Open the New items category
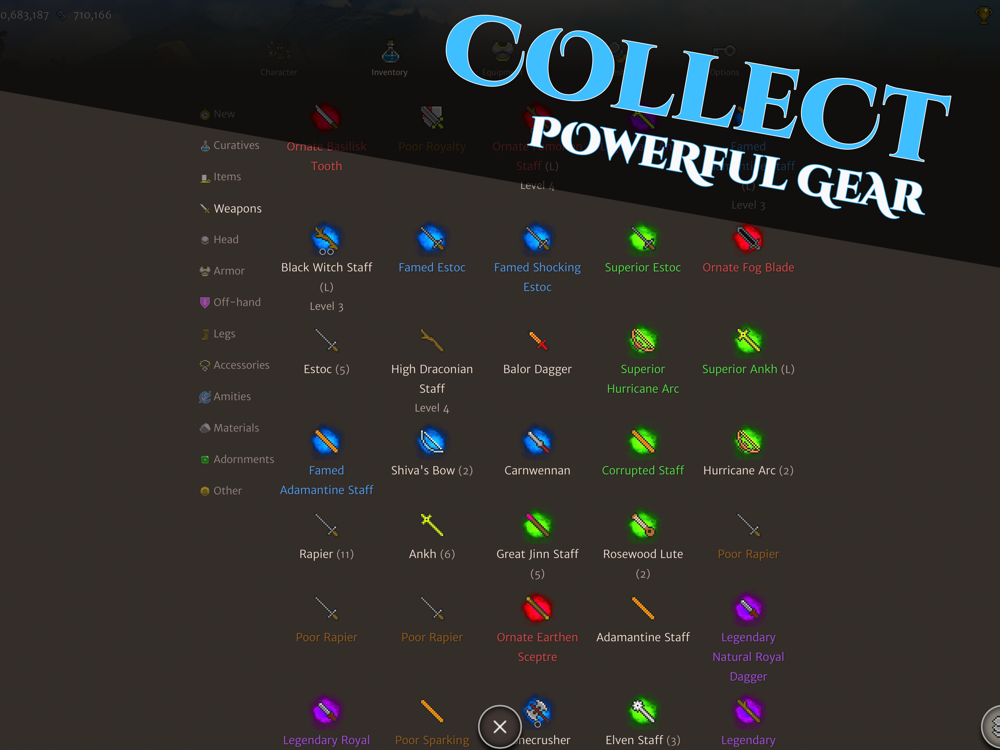Screen dimensions: 1000x750 217,114
